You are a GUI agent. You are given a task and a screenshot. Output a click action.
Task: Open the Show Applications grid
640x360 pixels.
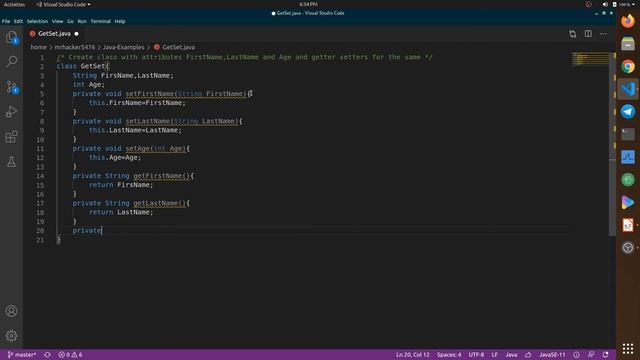pos(628,349)
